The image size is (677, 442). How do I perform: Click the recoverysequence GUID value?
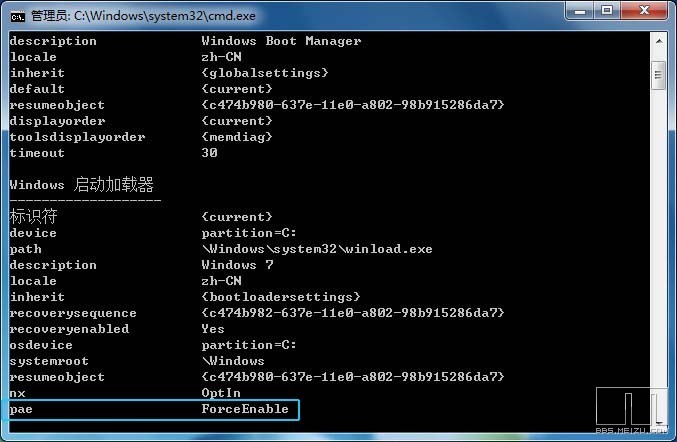[x=353, y=313]
